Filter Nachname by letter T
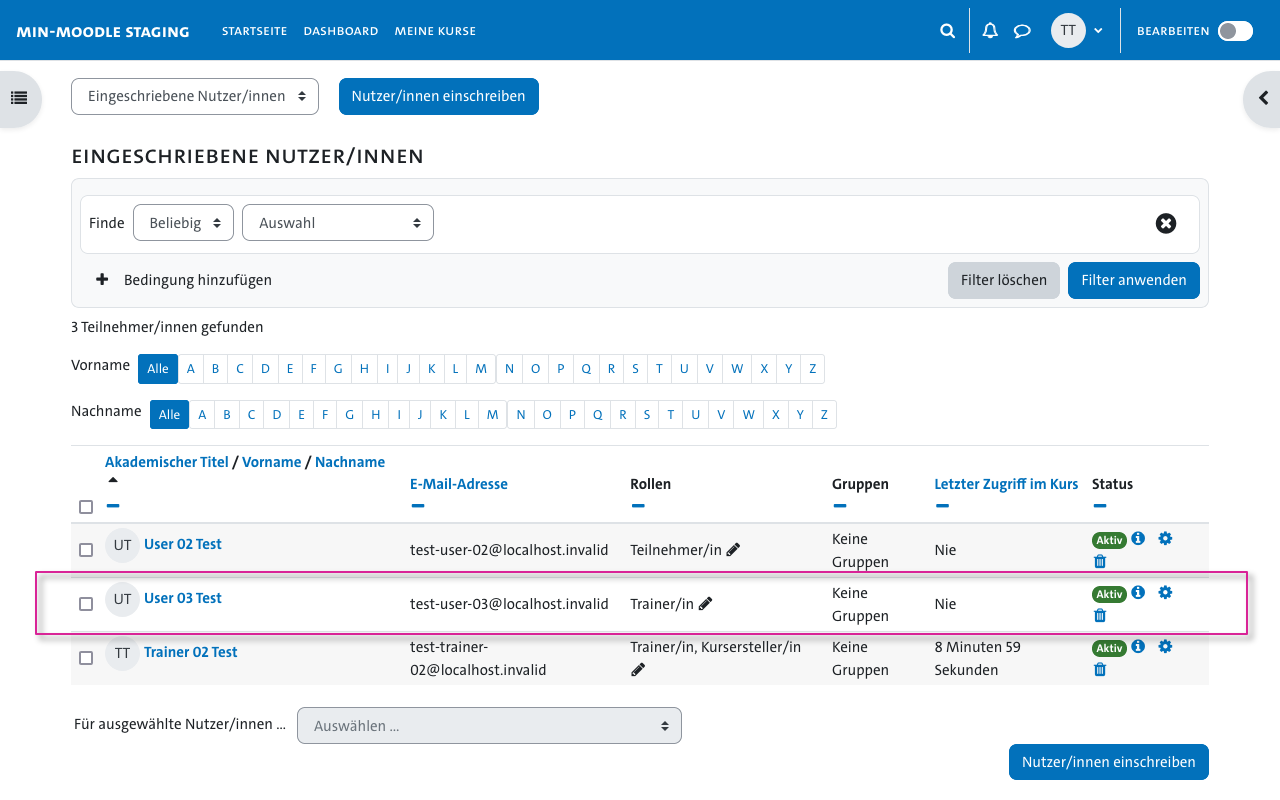 pyautogui.click(x=672, y=415)
